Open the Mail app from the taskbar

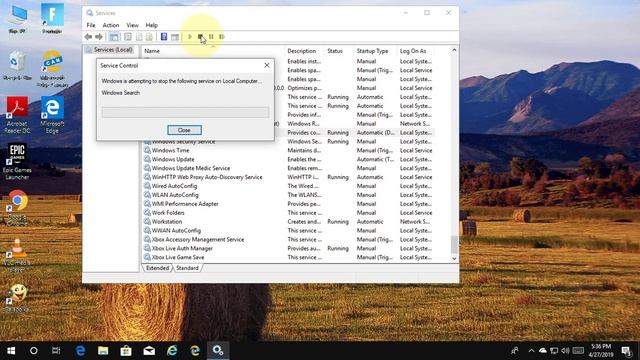click(x=149, y=351)
